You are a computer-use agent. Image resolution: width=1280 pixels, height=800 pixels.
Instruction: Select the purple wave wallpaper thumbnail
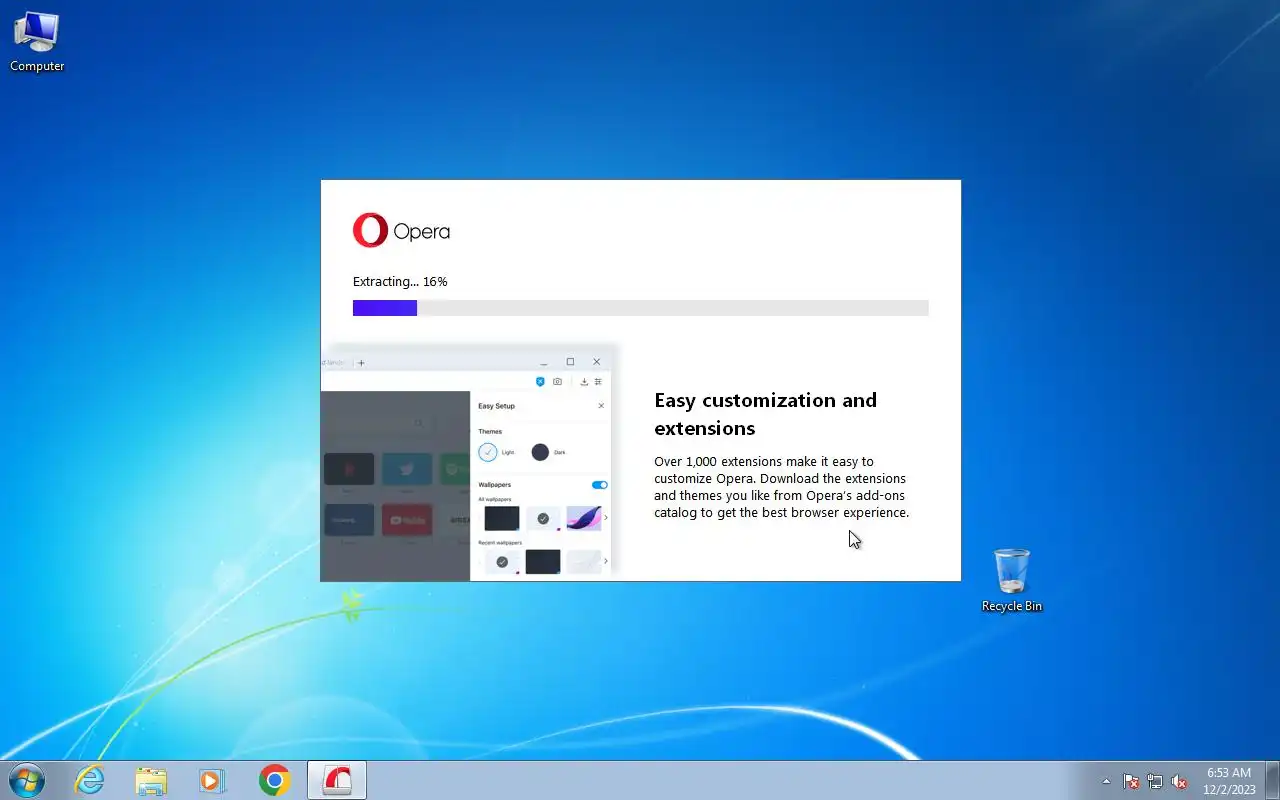click(583, 518)
